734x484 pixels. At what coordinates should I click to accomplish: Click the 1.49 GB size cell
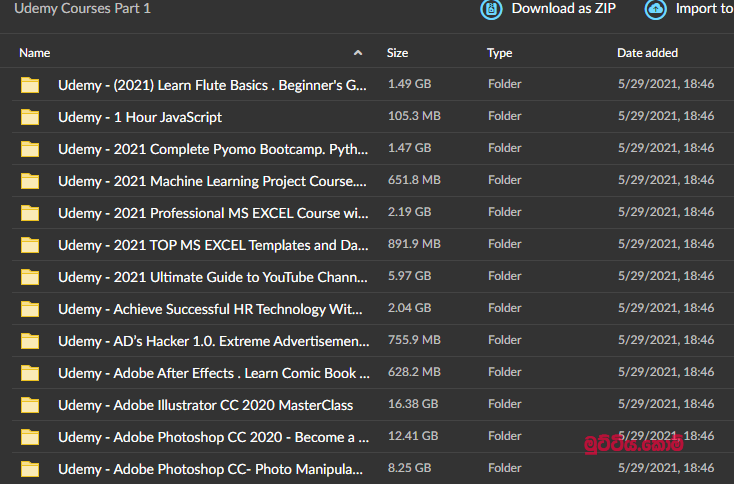tap(410, 84)
